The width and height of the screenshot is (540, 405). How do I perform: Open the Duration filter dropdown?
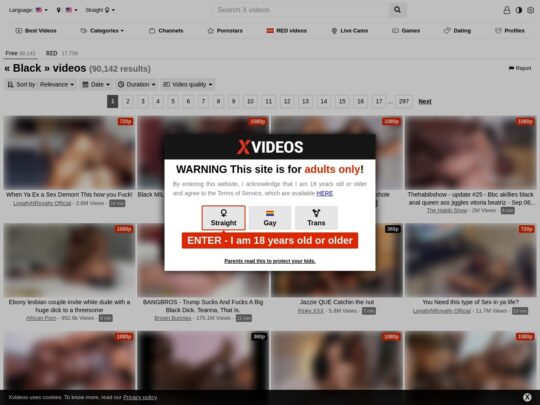click(136, 84)
